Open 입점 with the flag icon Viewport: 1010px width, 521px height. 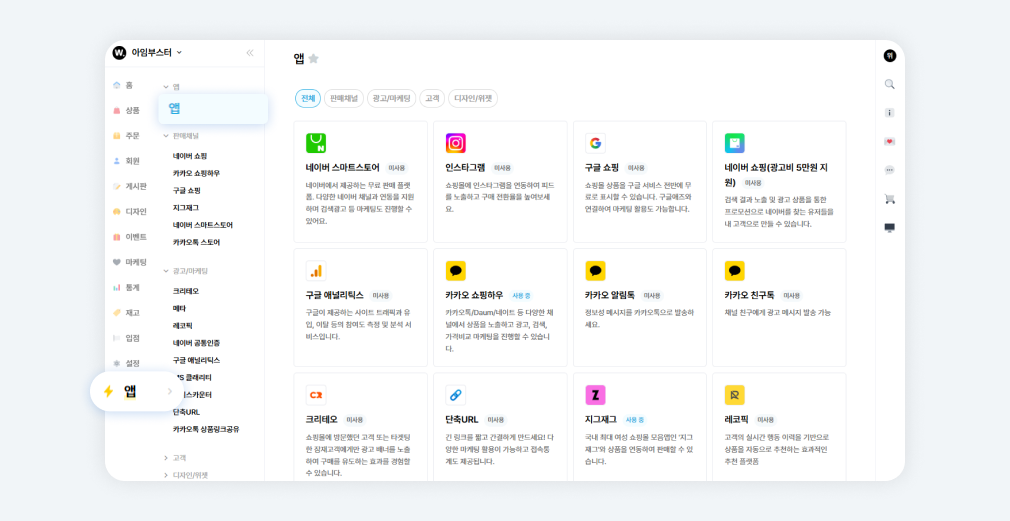point(126,337)
